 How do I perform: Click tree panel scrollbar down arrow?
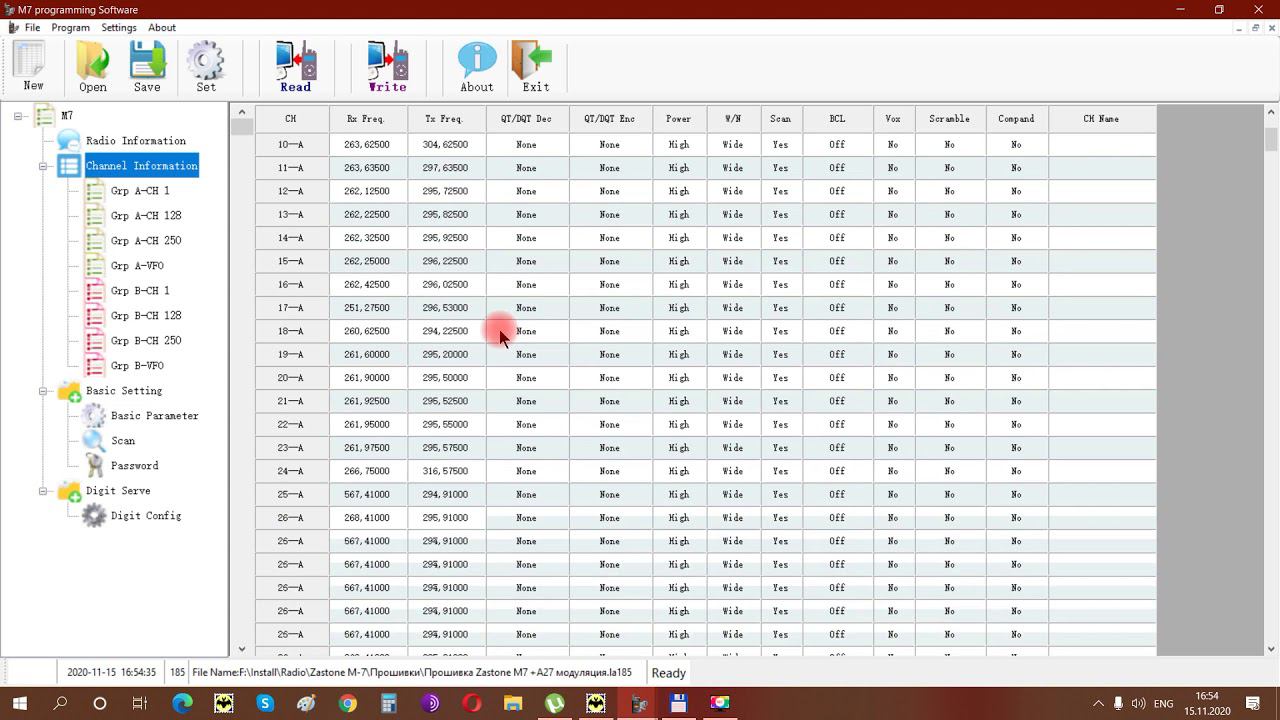pyautogui.click(x=241, y=649)
